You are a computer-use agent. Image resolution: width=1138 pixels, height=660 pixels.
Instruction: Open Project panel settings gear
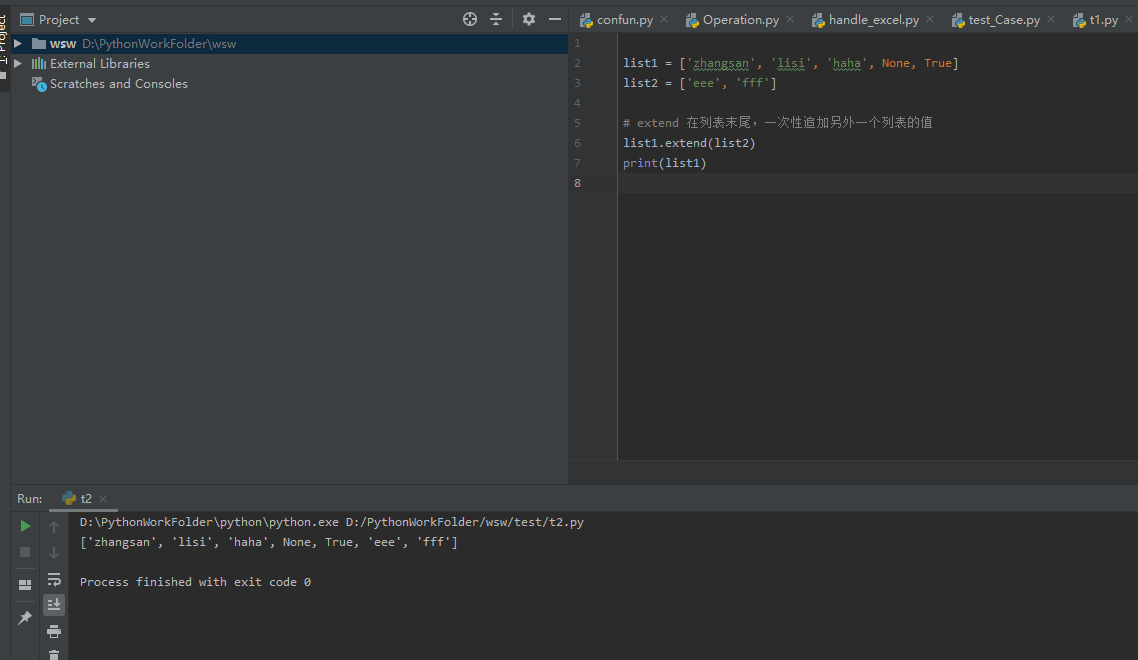[x=528, y=20]
